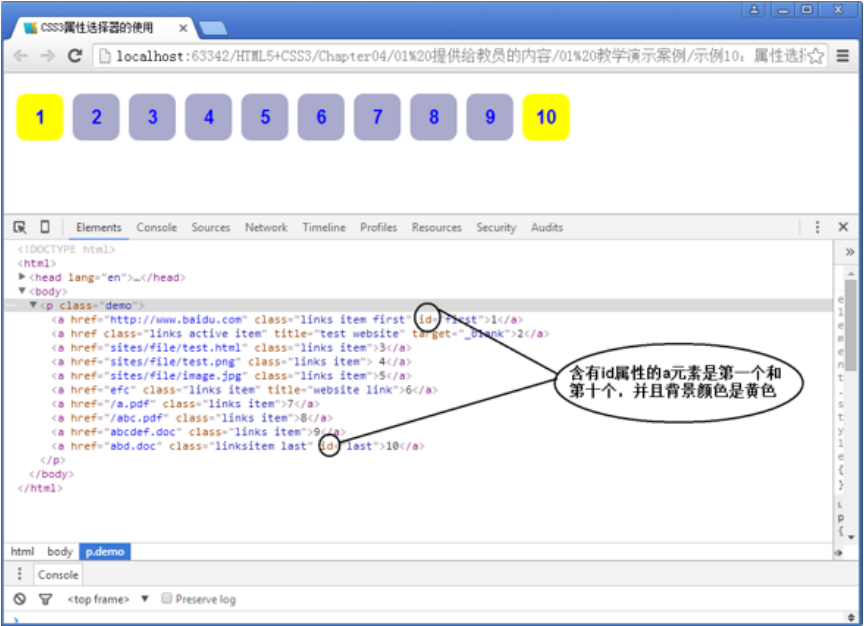Click the localhost address bar

460,56
